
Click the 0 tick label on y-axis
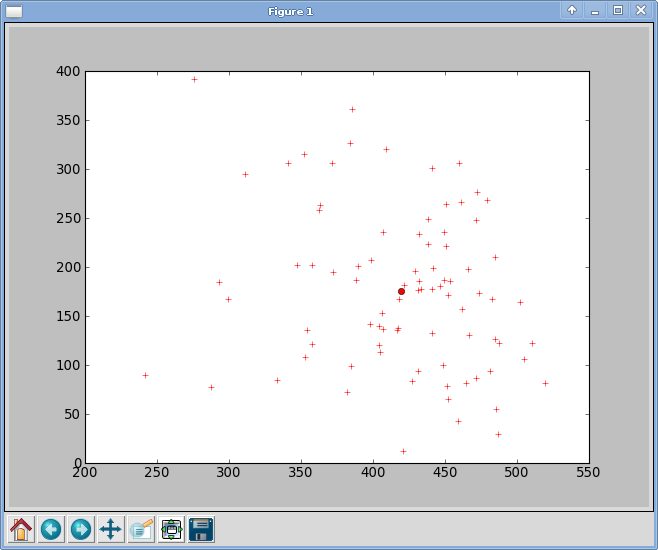click(x=74, y=463)
